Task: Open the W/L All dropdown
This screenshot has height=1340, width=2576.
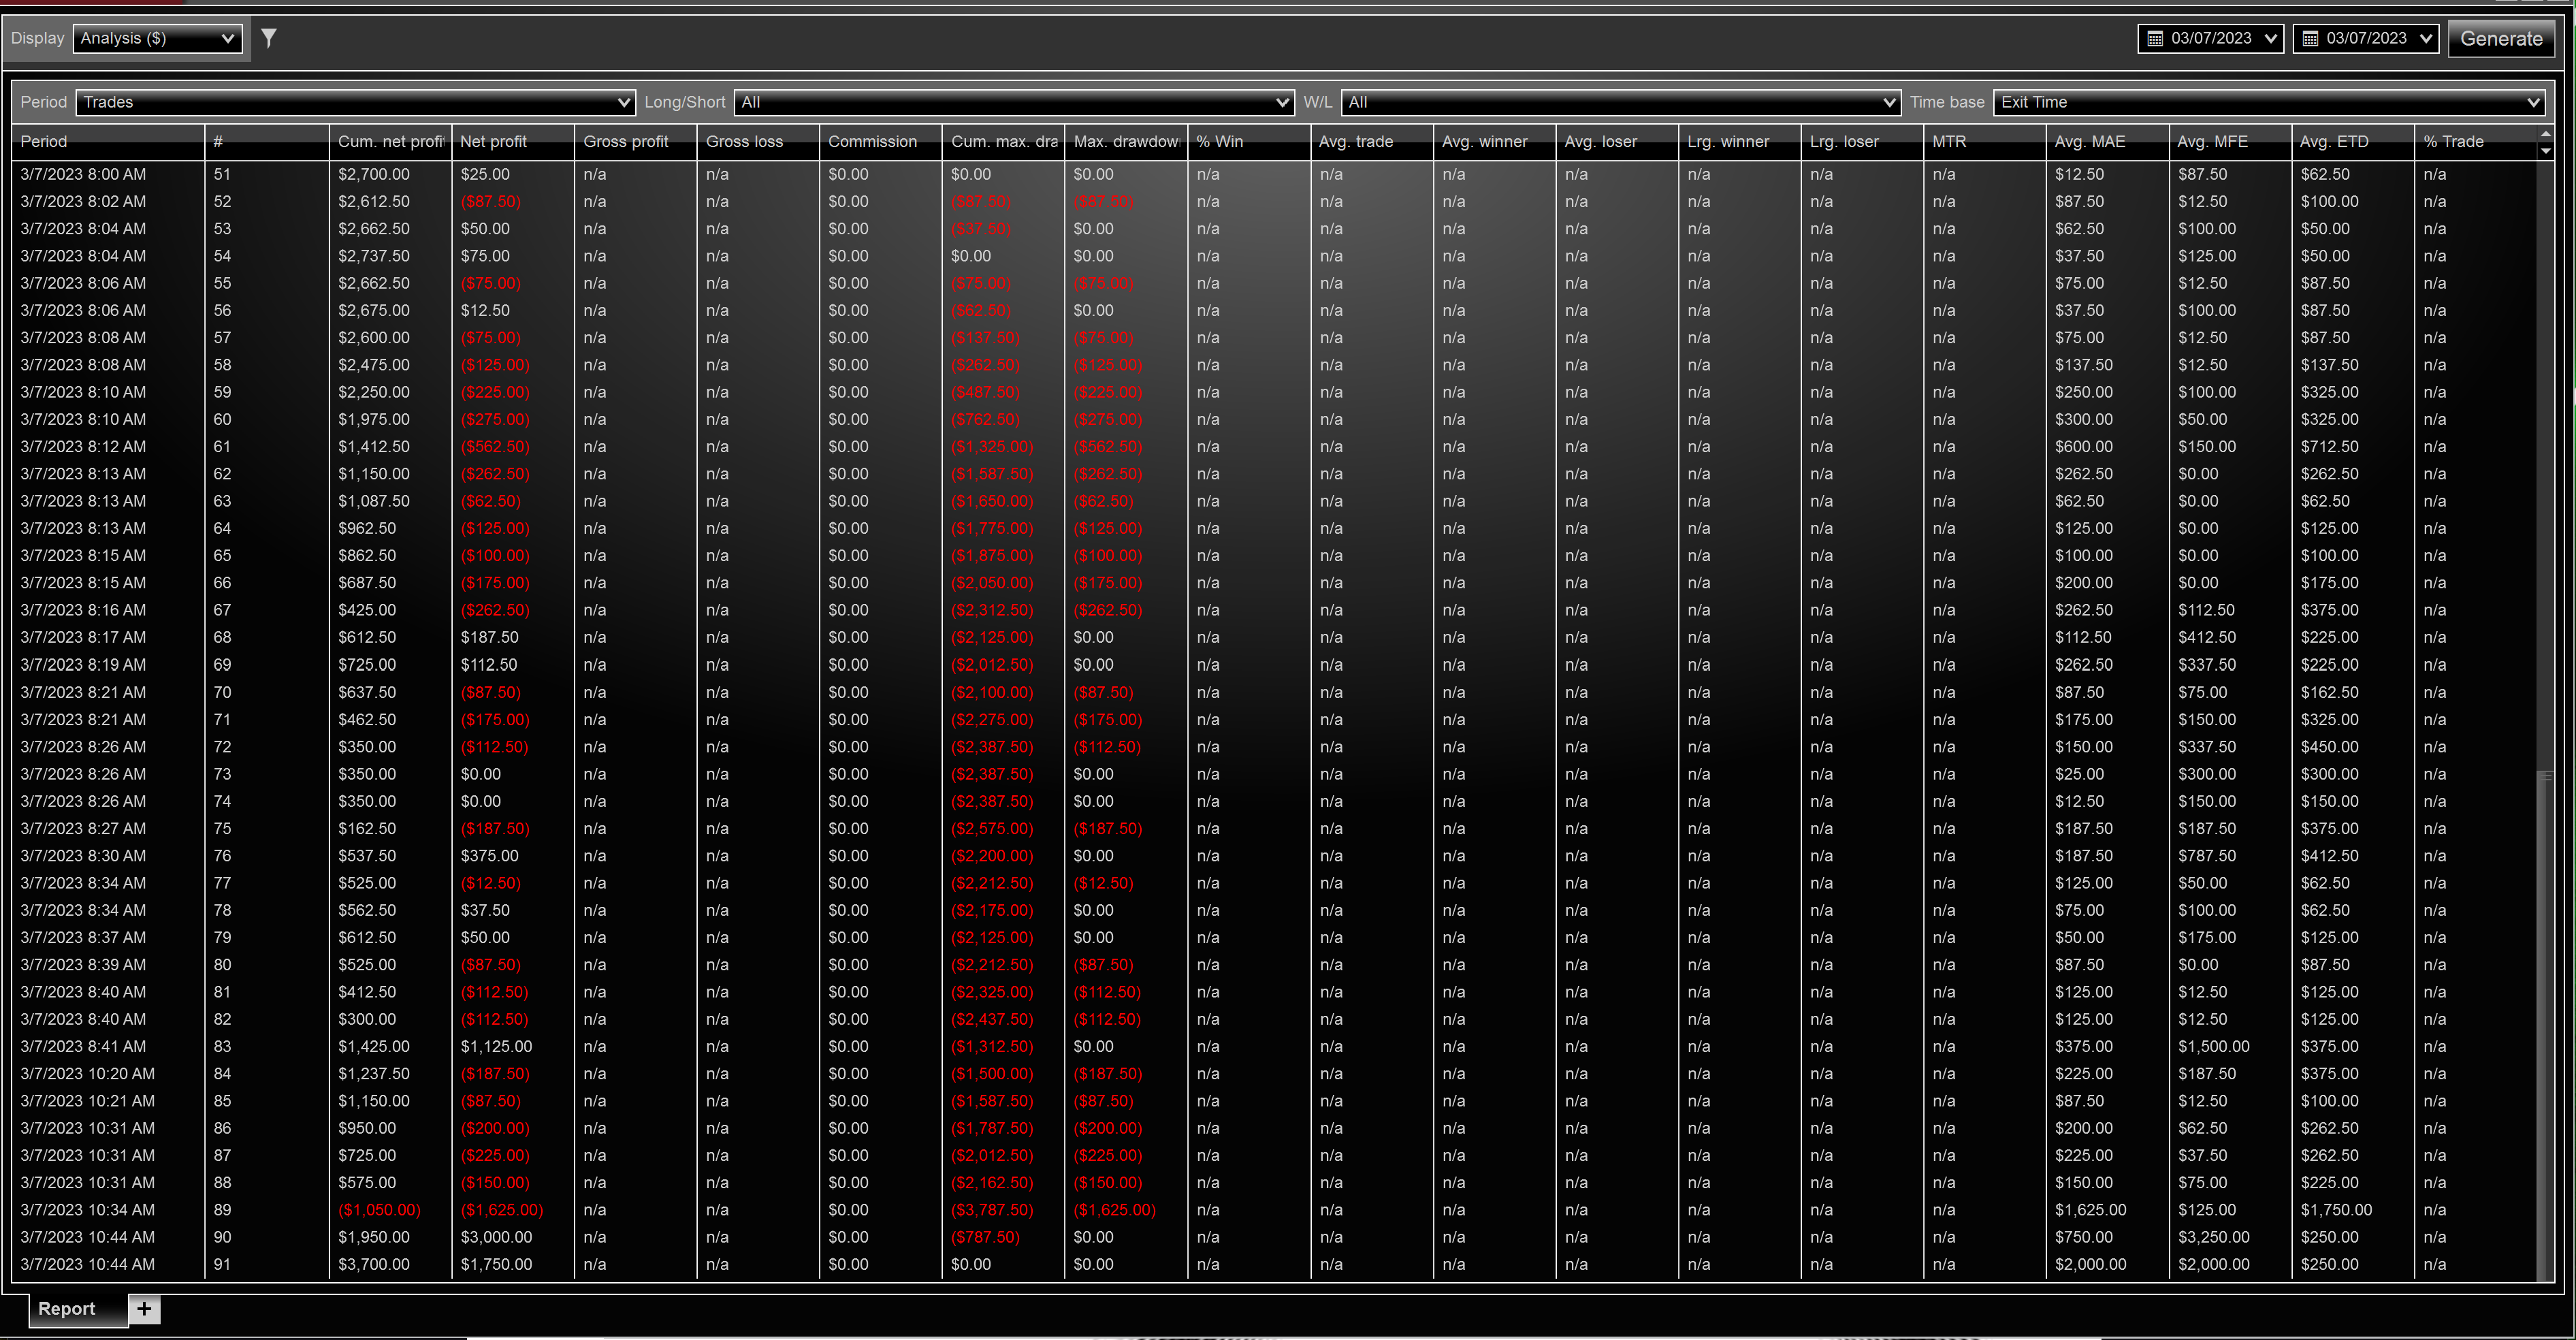Action: 1620,102
